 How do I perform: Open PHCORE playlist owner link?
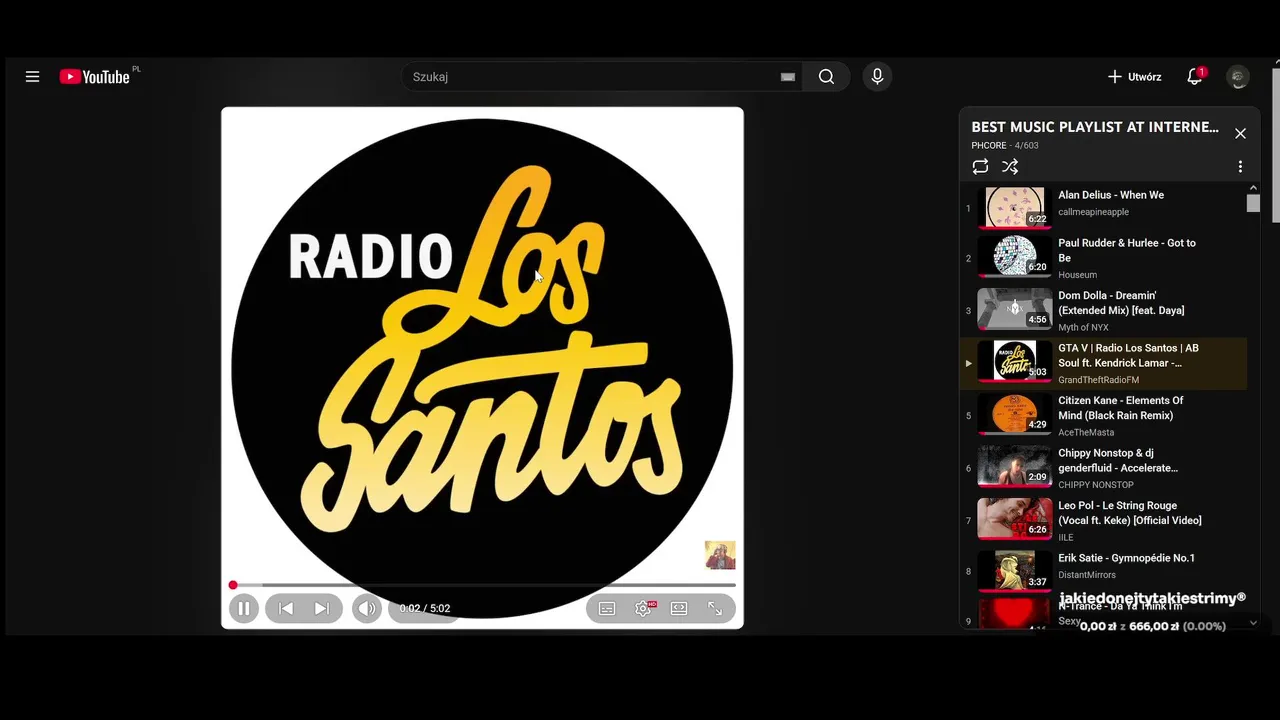click(989, 146)
